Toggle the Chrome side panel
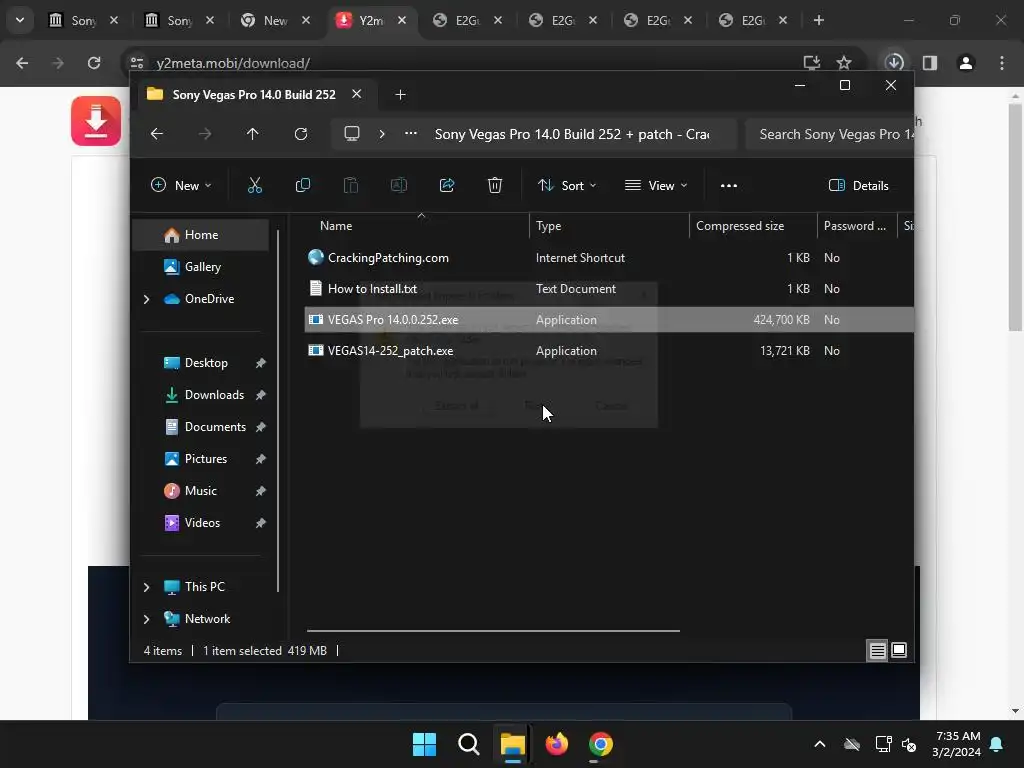This screenshot has height=768, width=1024. click(930, 63)
